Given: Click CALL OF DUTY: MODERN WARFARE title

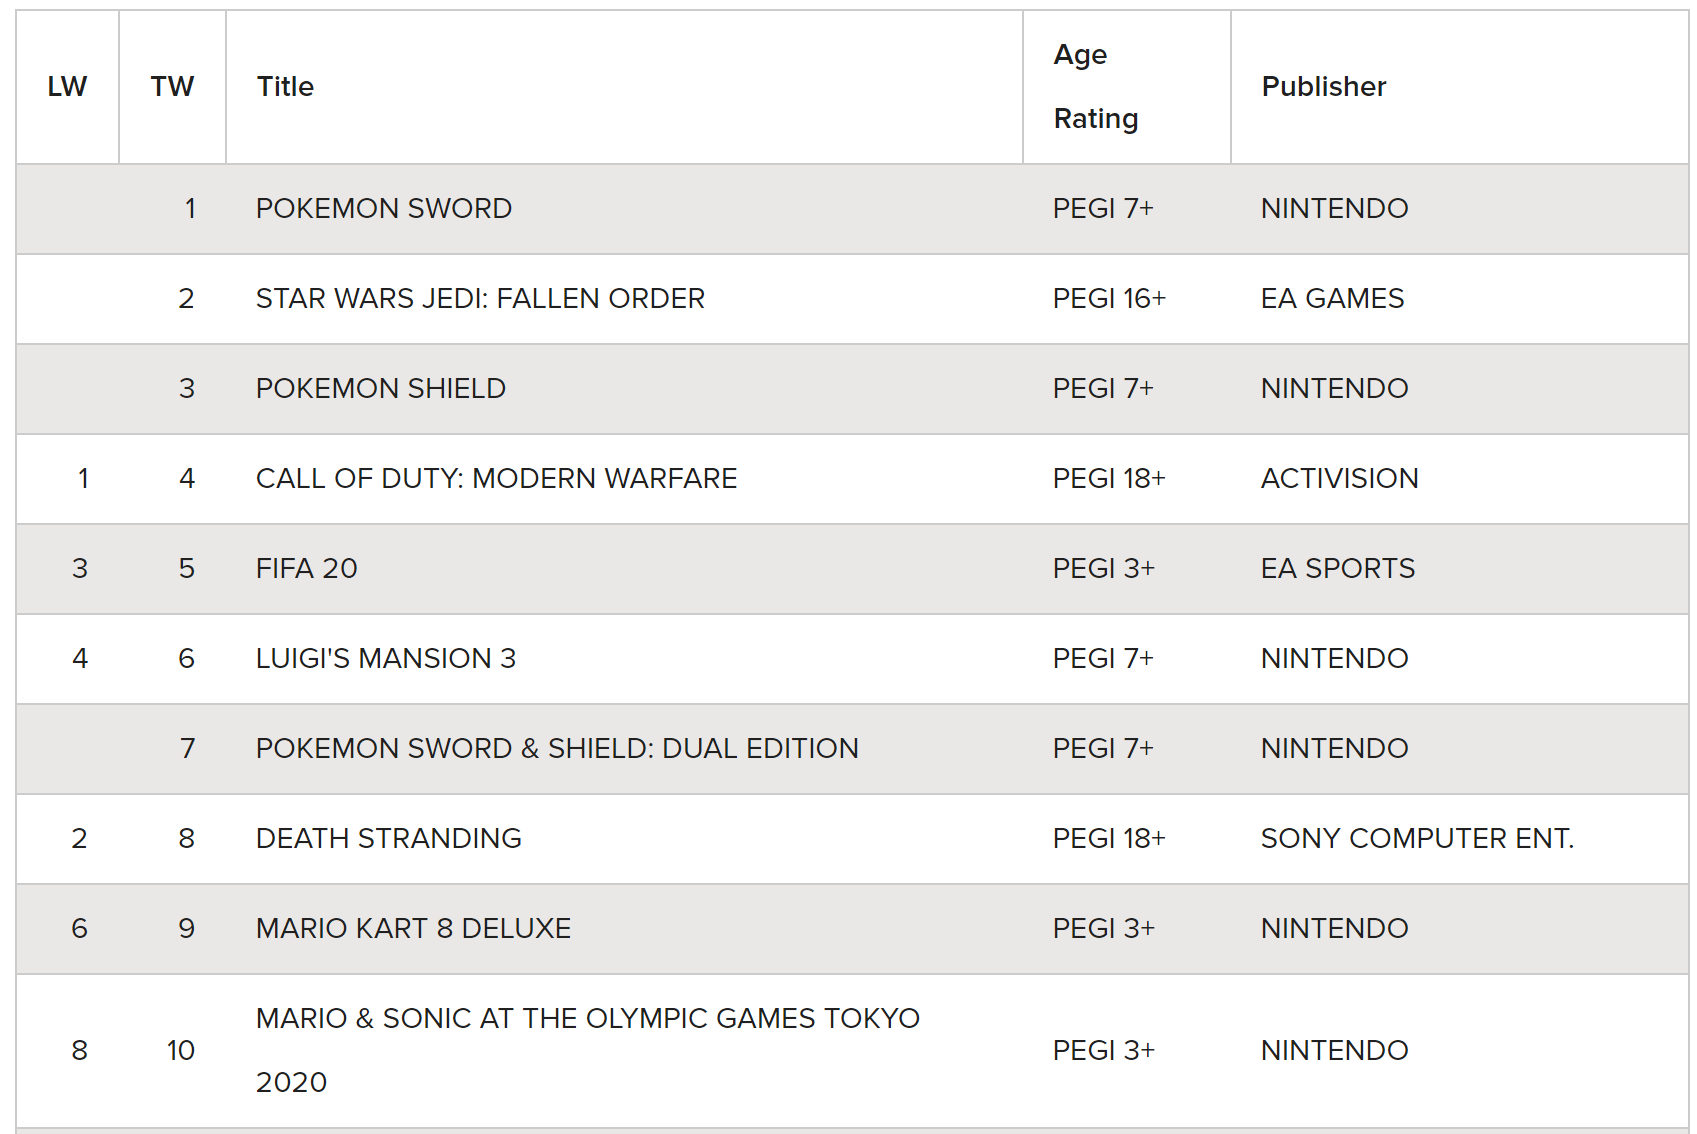Looking at the screenshot, I should pos(496,478).
